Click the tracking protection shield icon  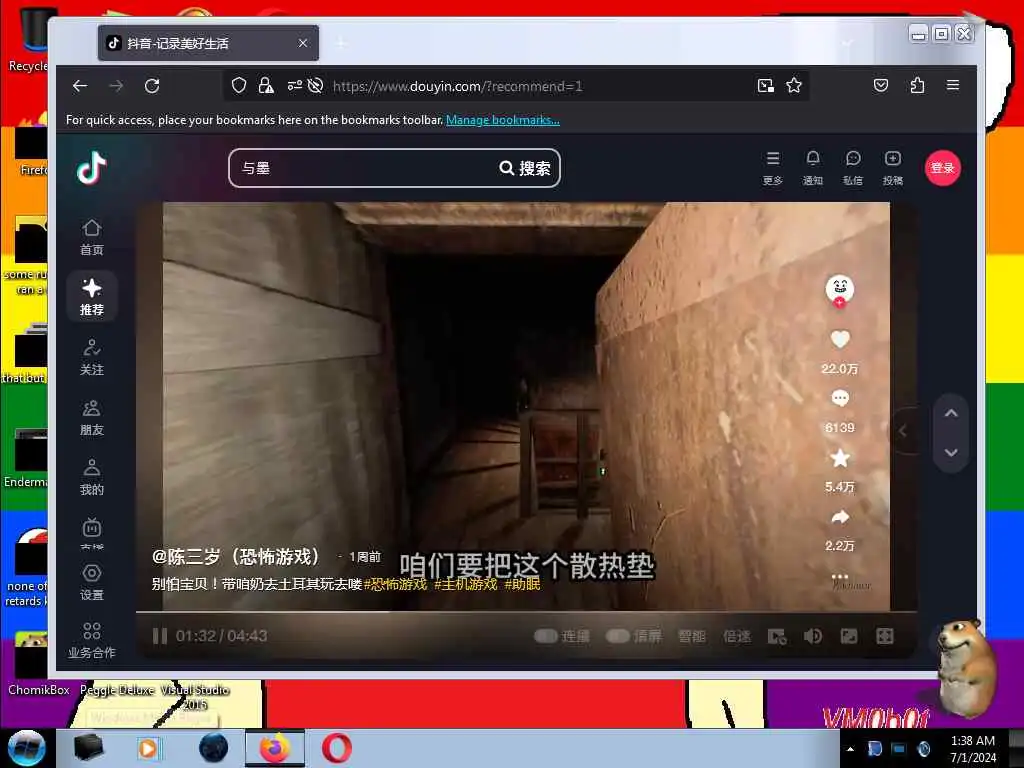click(x=239, y=86)
